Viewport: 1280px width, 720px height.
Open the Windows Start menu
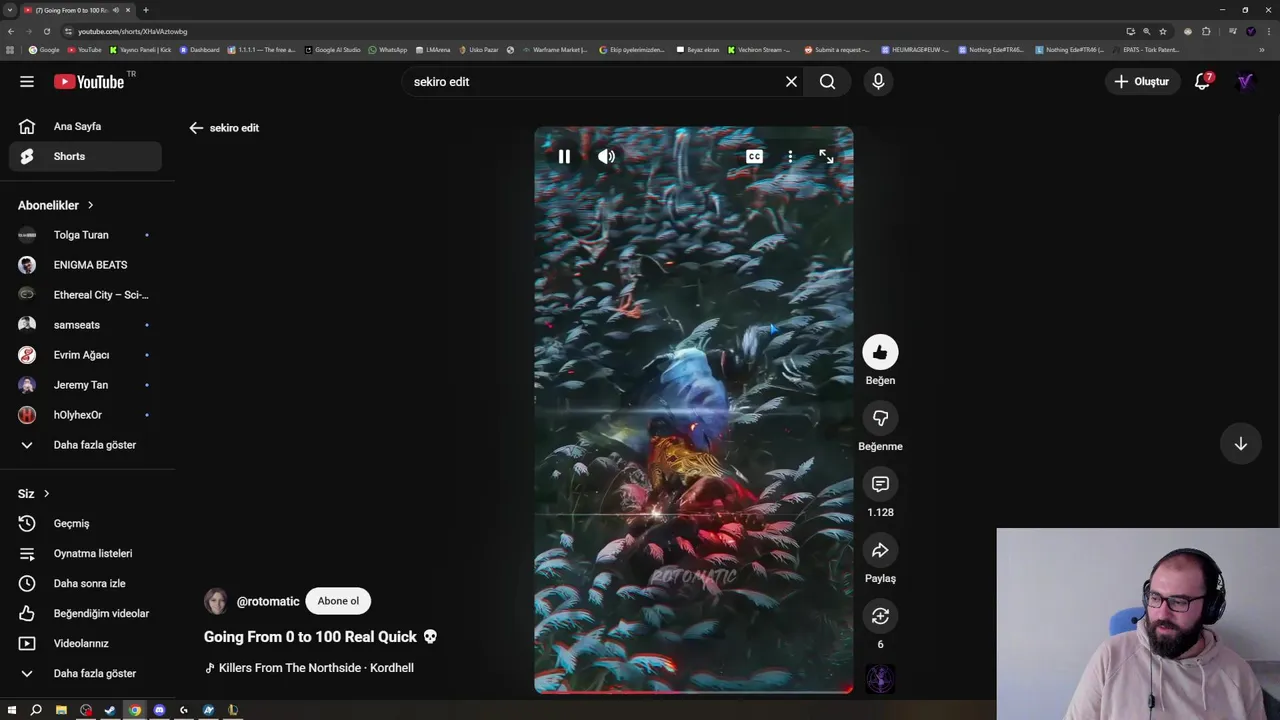(x=12, y=710)
